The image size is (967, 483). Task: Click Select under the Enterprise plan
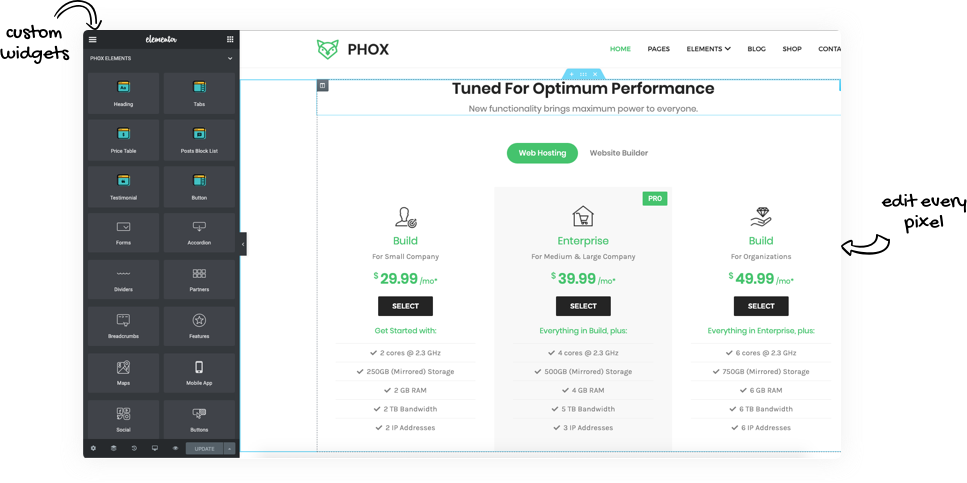coord(583,306)
